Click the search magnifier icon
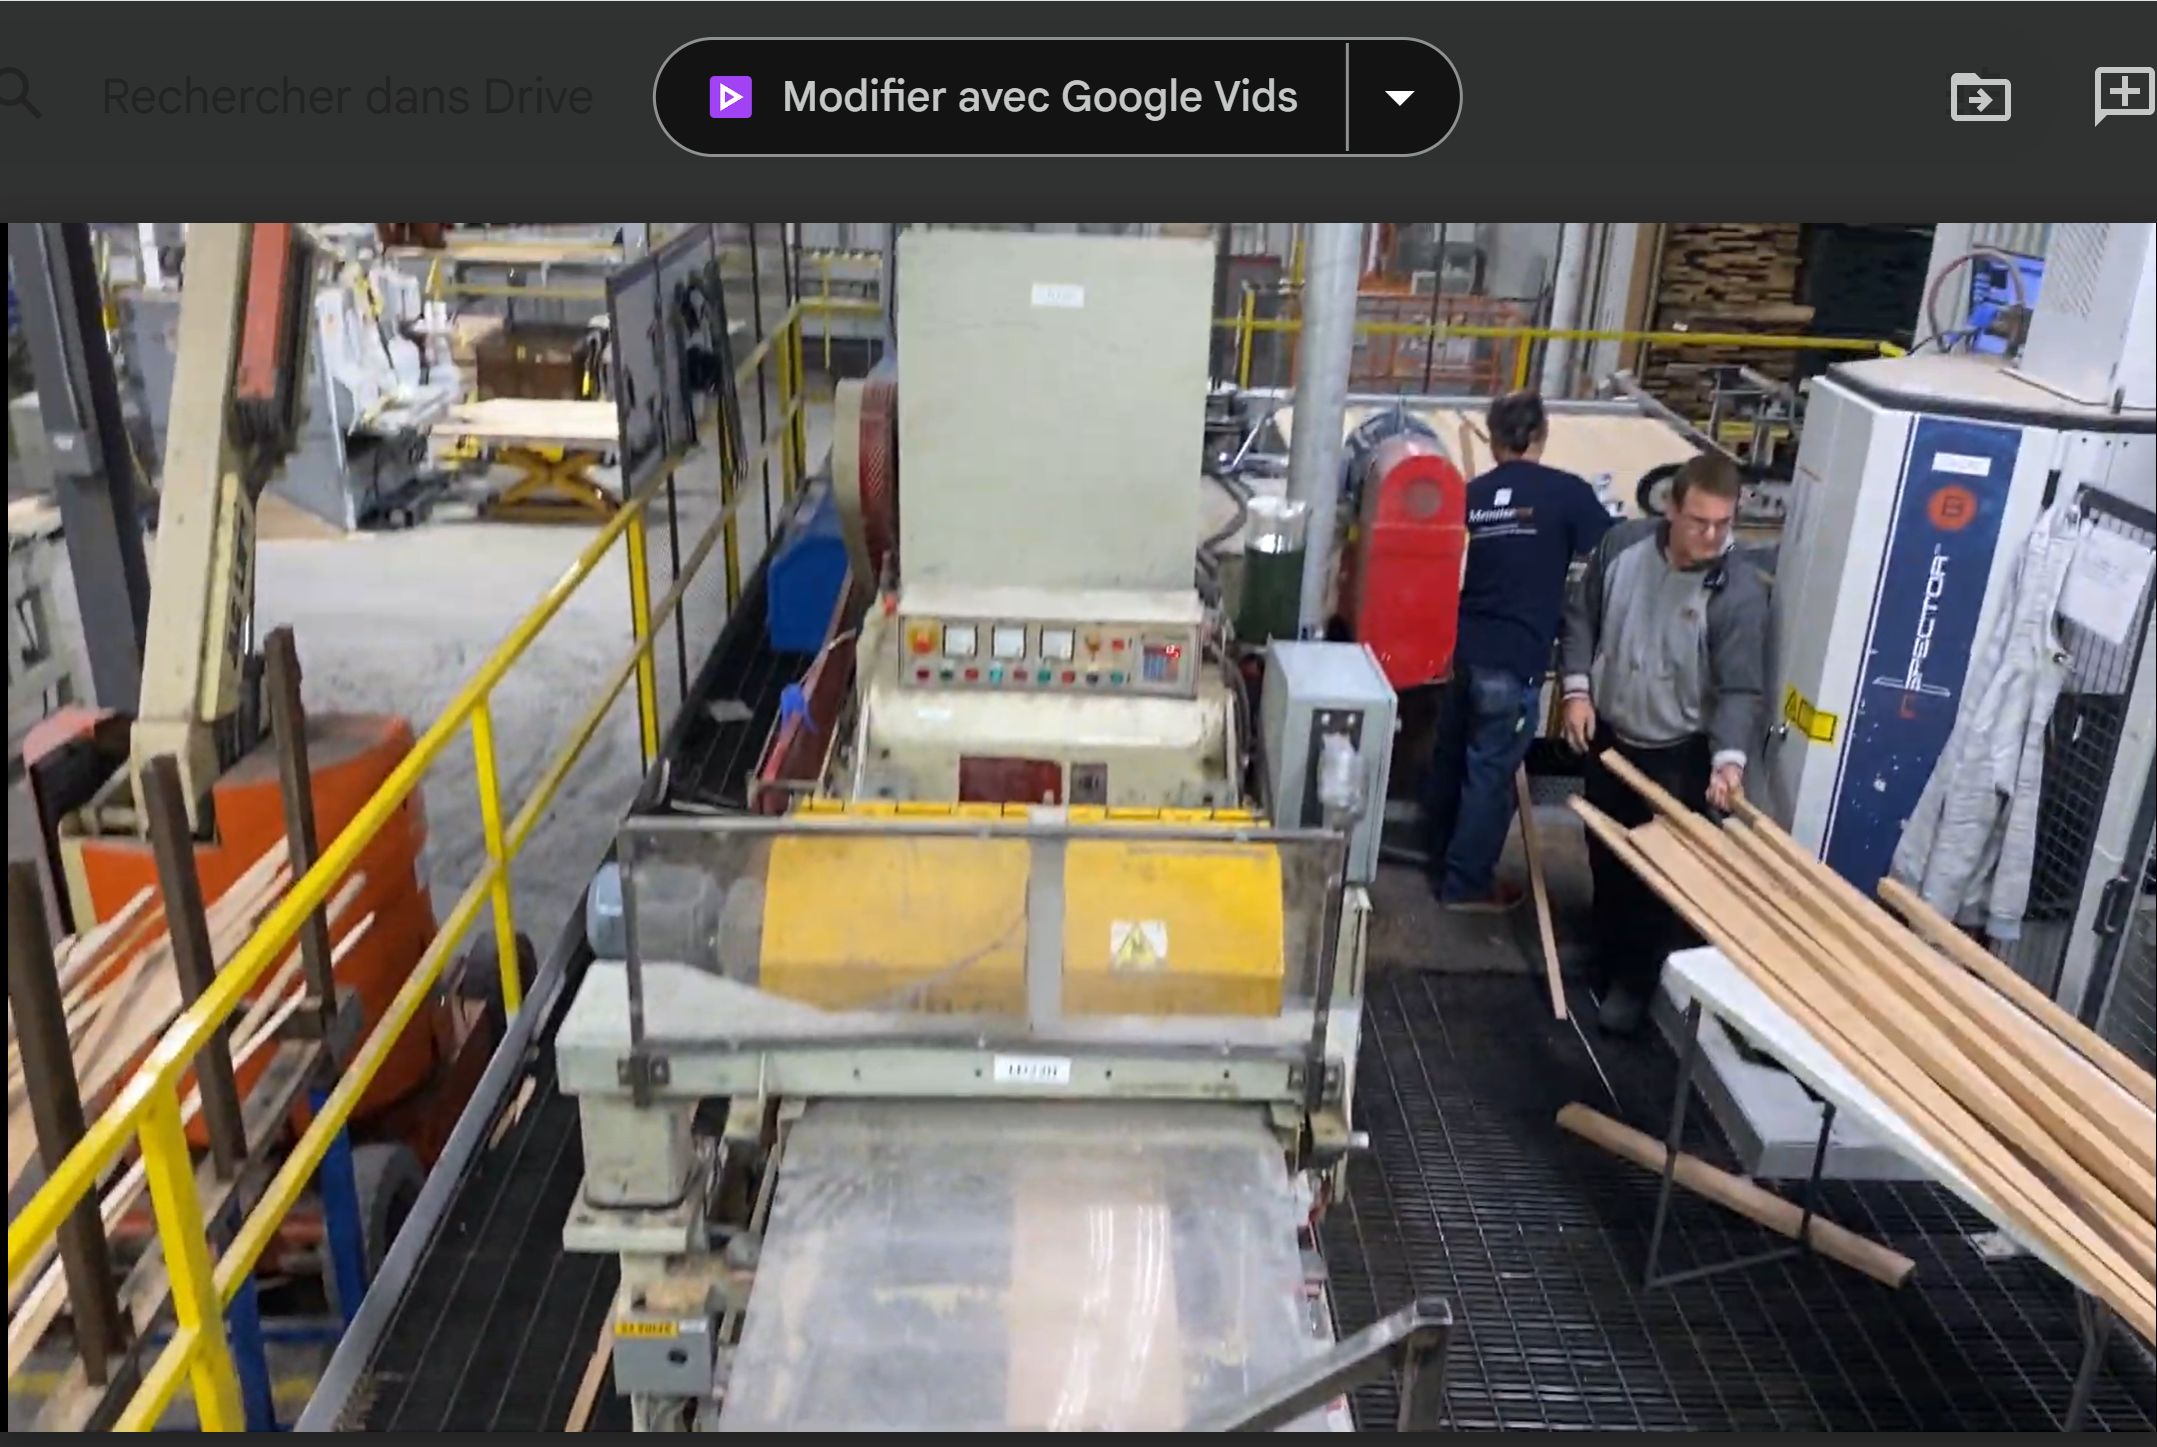 pos(18,96)
